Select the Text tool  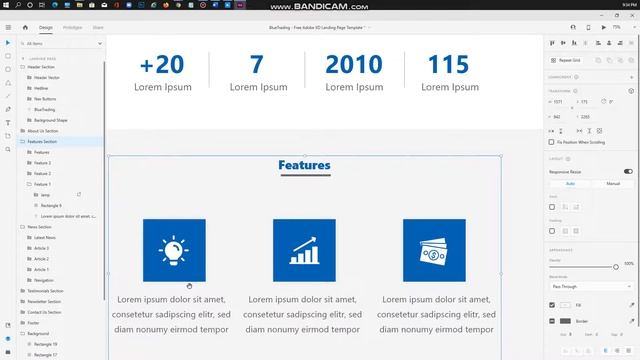[8, 122]
